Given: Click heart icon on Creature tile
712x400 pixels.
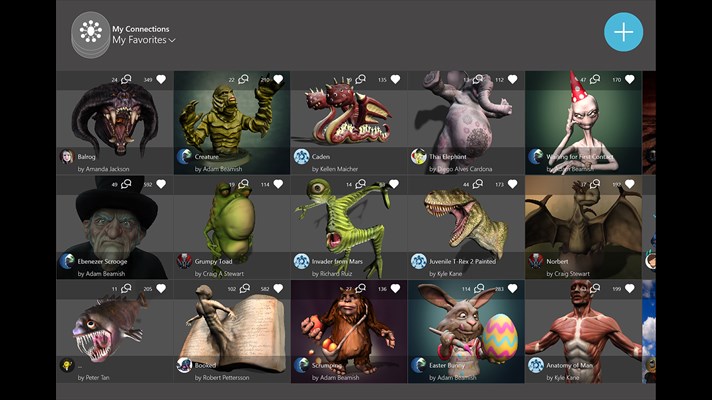Looking at the screenshot, I should click(x=278, y=79).
